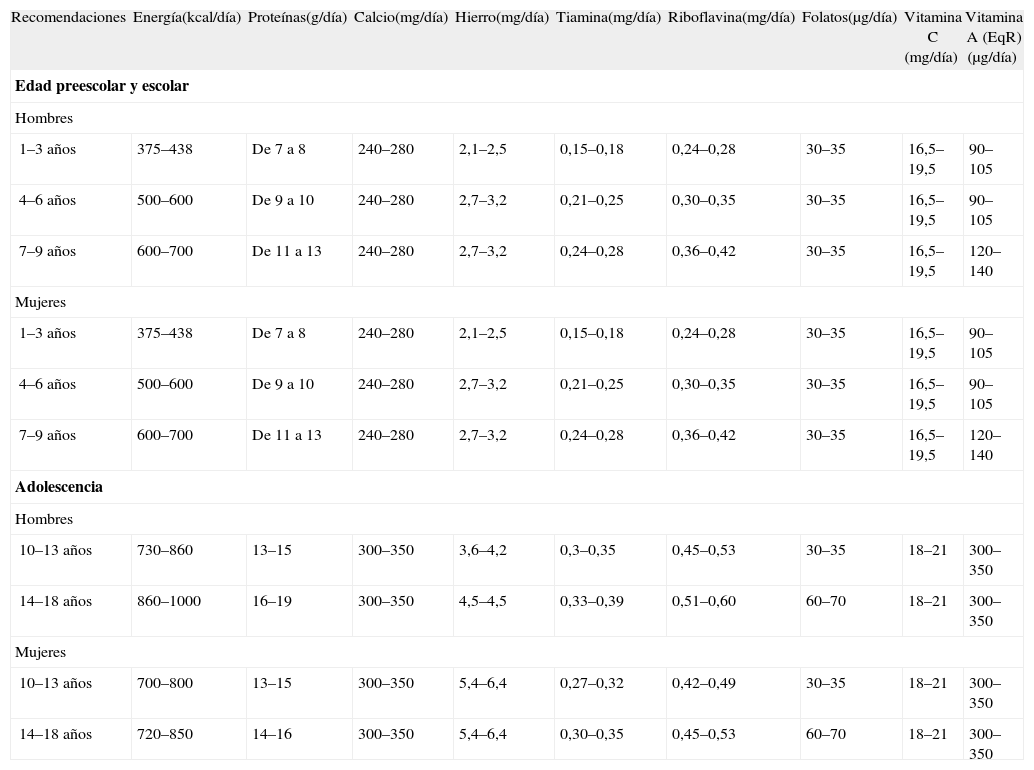Click the Edad preescolar y escolar heading
Screen dimensions: 1034x770
pos(102,86)
